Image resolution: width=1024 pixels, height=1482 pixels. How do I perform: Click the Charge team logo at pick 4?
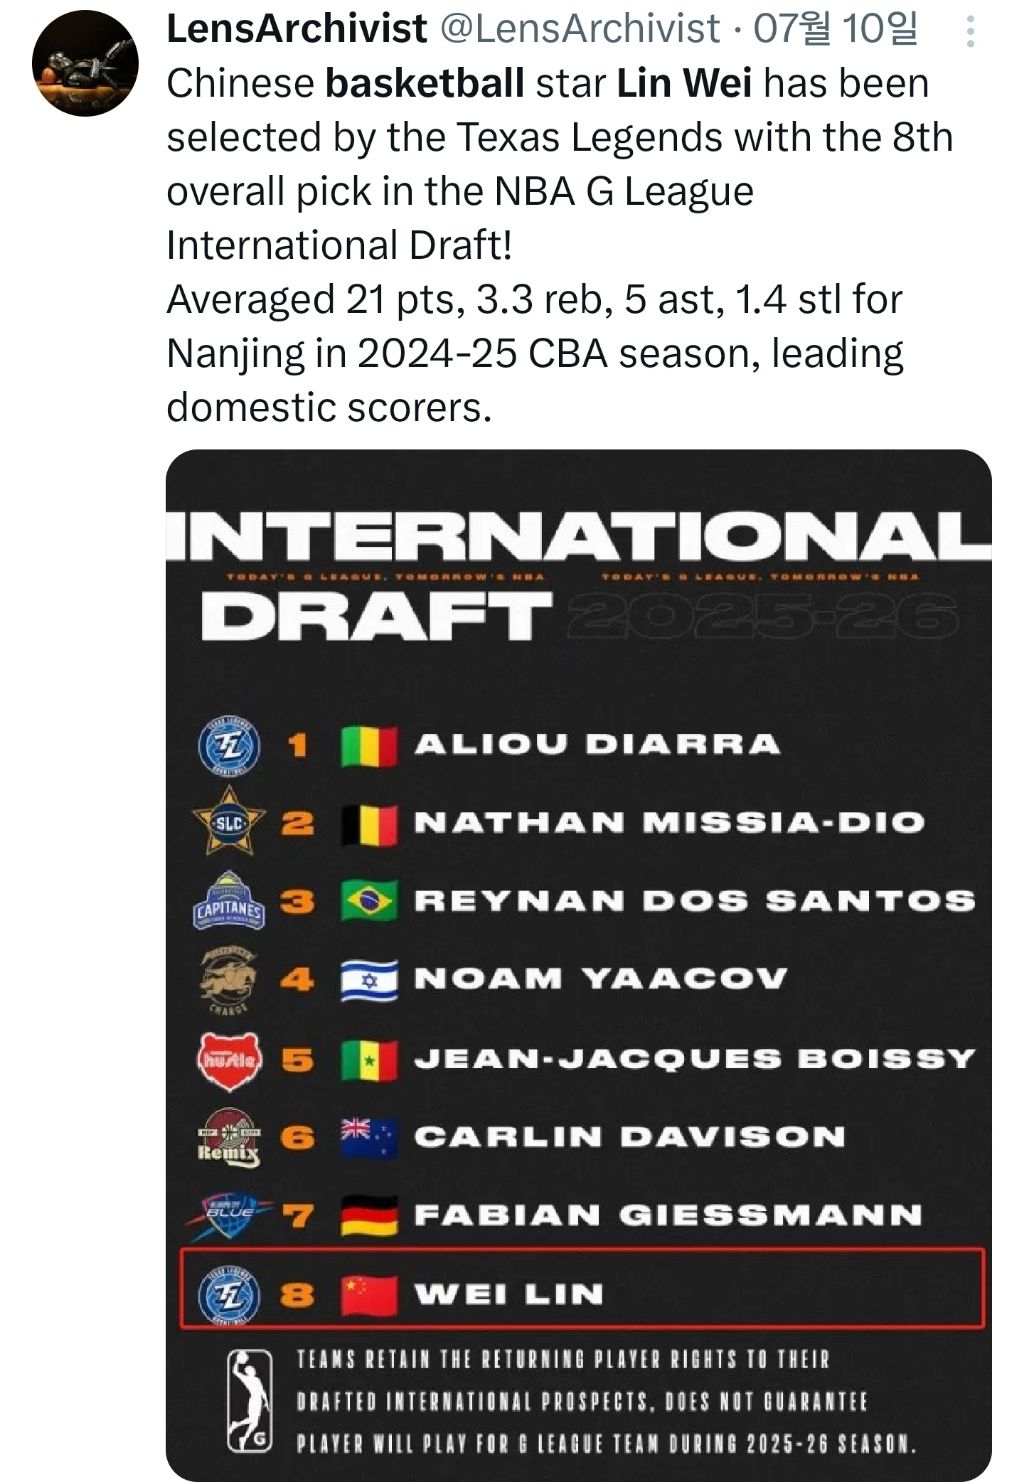click(229, 978)
